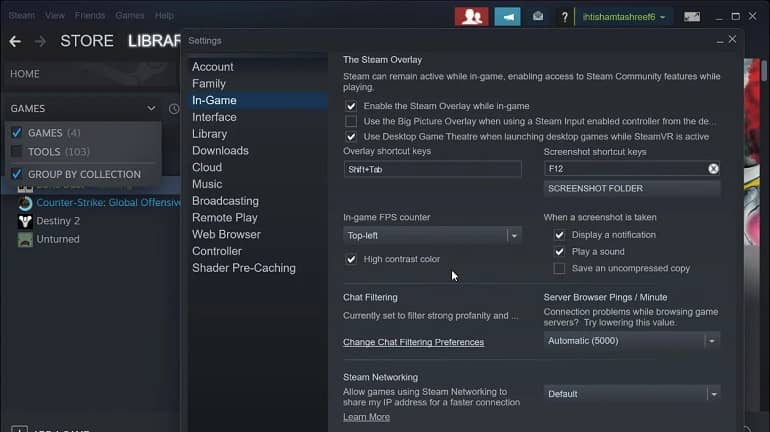Toggle Use Desktop Game Theatre checkbox
Screen dimensions: 770x432
click(351, 136)
